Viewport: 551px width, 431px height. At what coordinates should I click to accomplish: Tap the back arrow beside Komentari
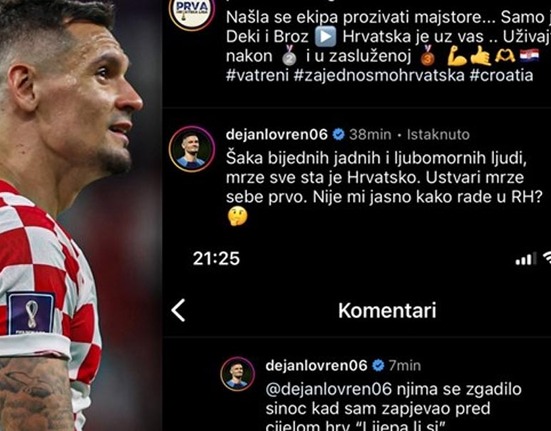coord(178,311)
